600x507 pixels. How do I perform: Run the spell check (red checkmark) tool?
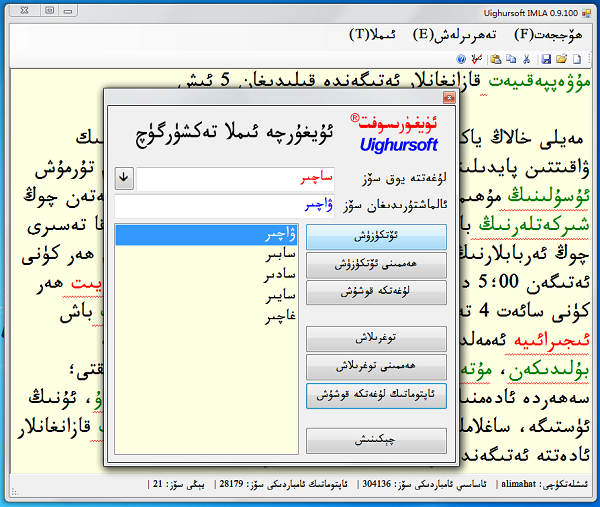point(476,59)
